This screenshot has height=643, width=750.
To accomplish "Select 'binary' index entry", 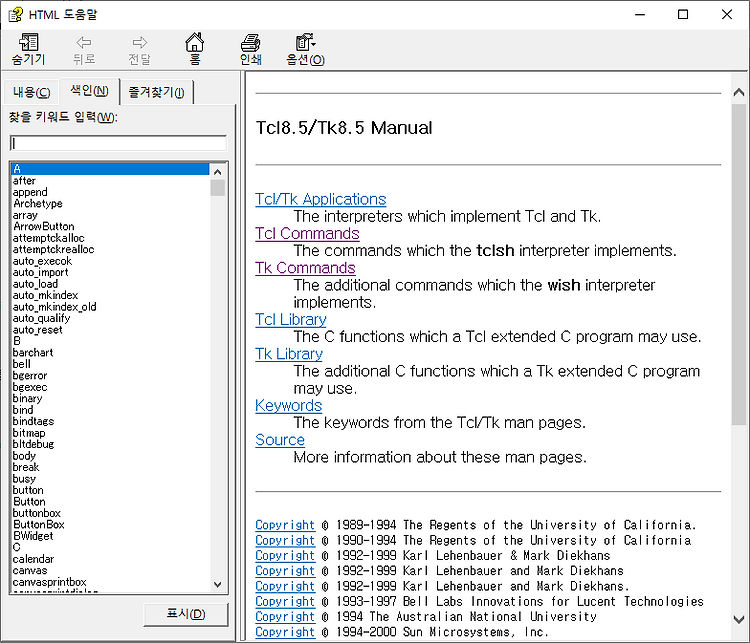I will point(27,399).
